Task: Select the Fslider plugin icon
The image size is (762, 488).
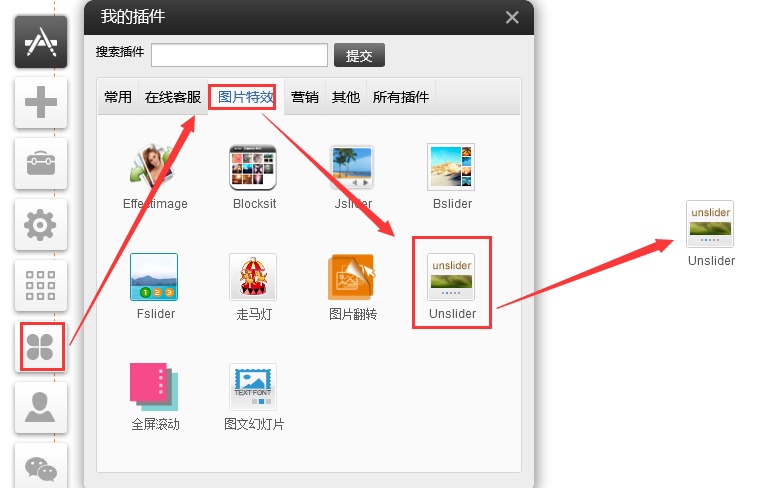Action: (154, 277)
